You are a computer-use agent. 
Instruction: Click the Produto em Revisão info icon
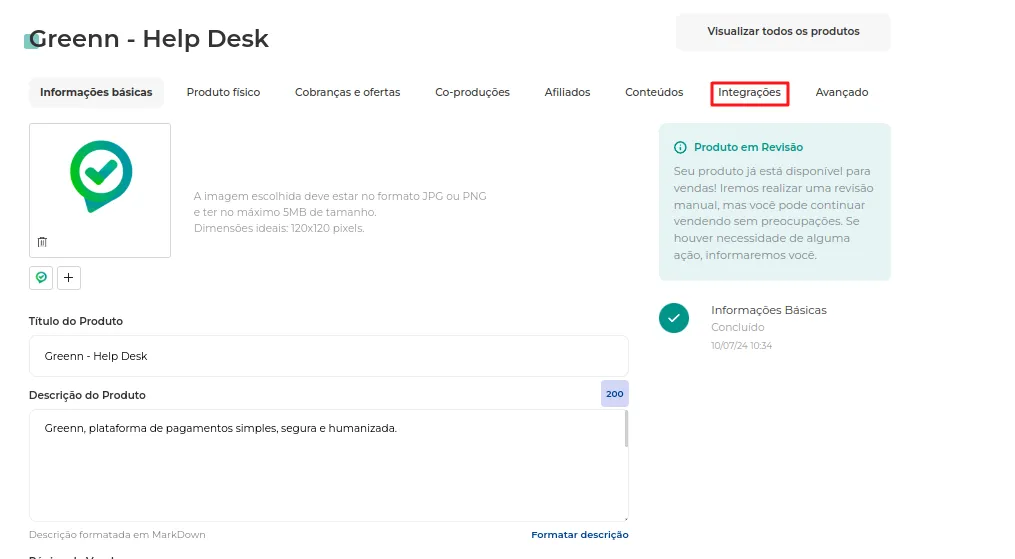[x=680, y=148]
